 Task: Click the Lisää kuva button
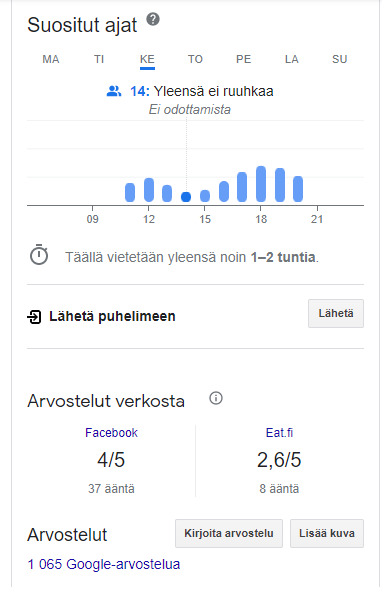[327, 533]
